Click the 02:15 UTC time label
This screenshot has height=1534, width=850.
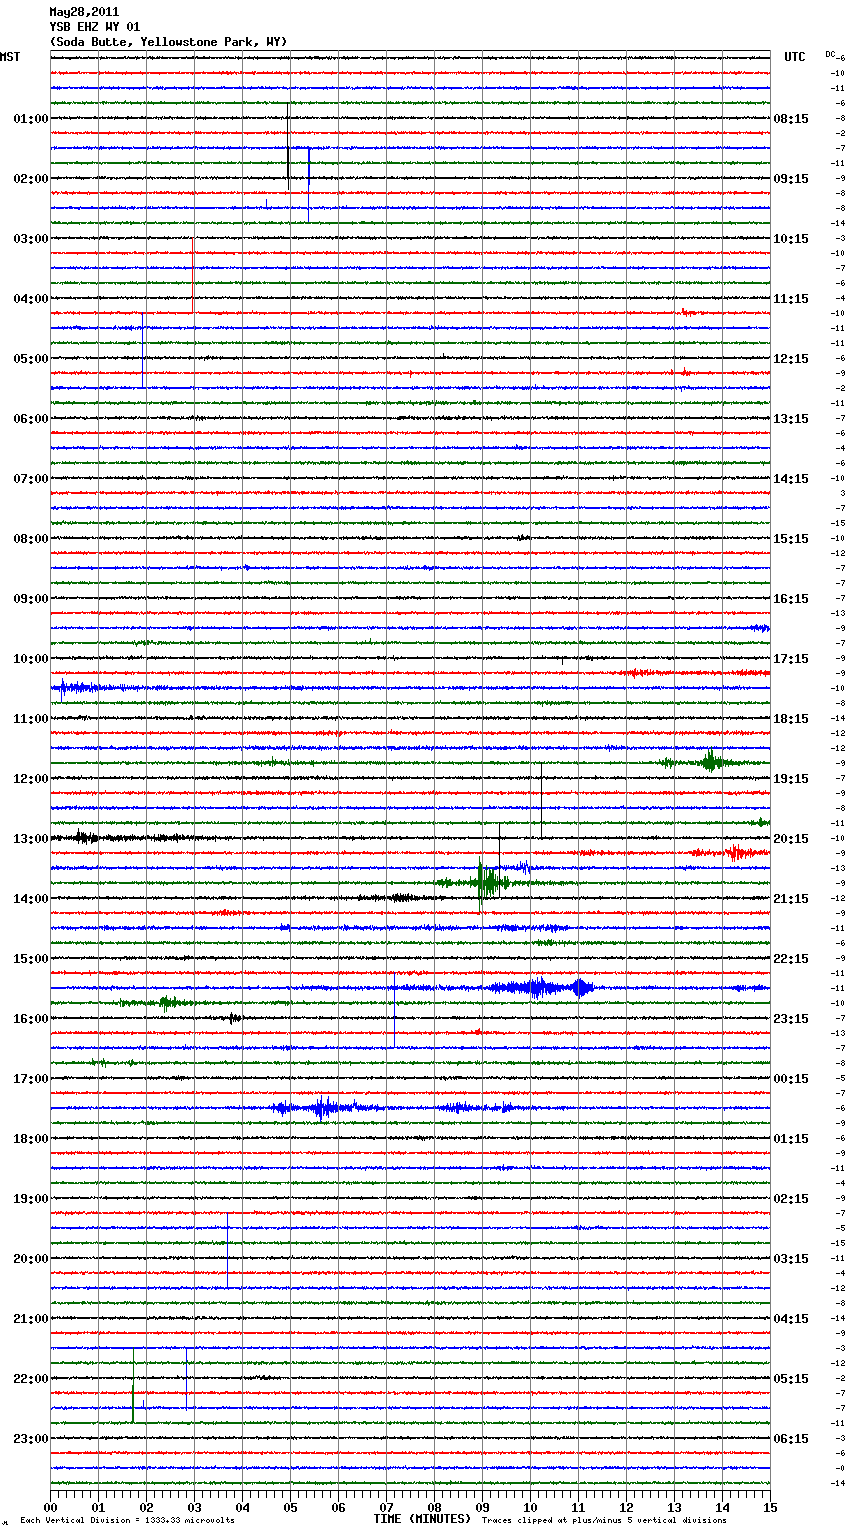tap(791, 1199)
